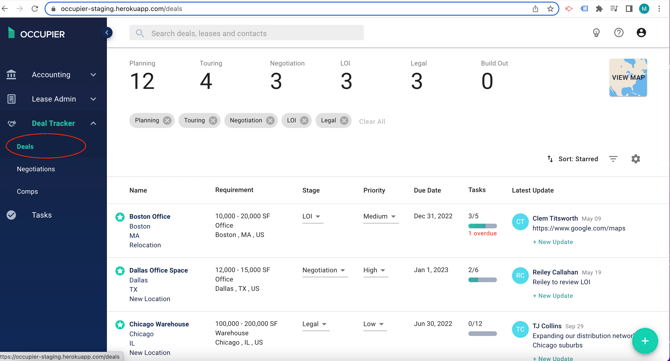This screenshot has width=670, height=361.
Task: Open the Boston Office deal link
Action: (150, 217)
